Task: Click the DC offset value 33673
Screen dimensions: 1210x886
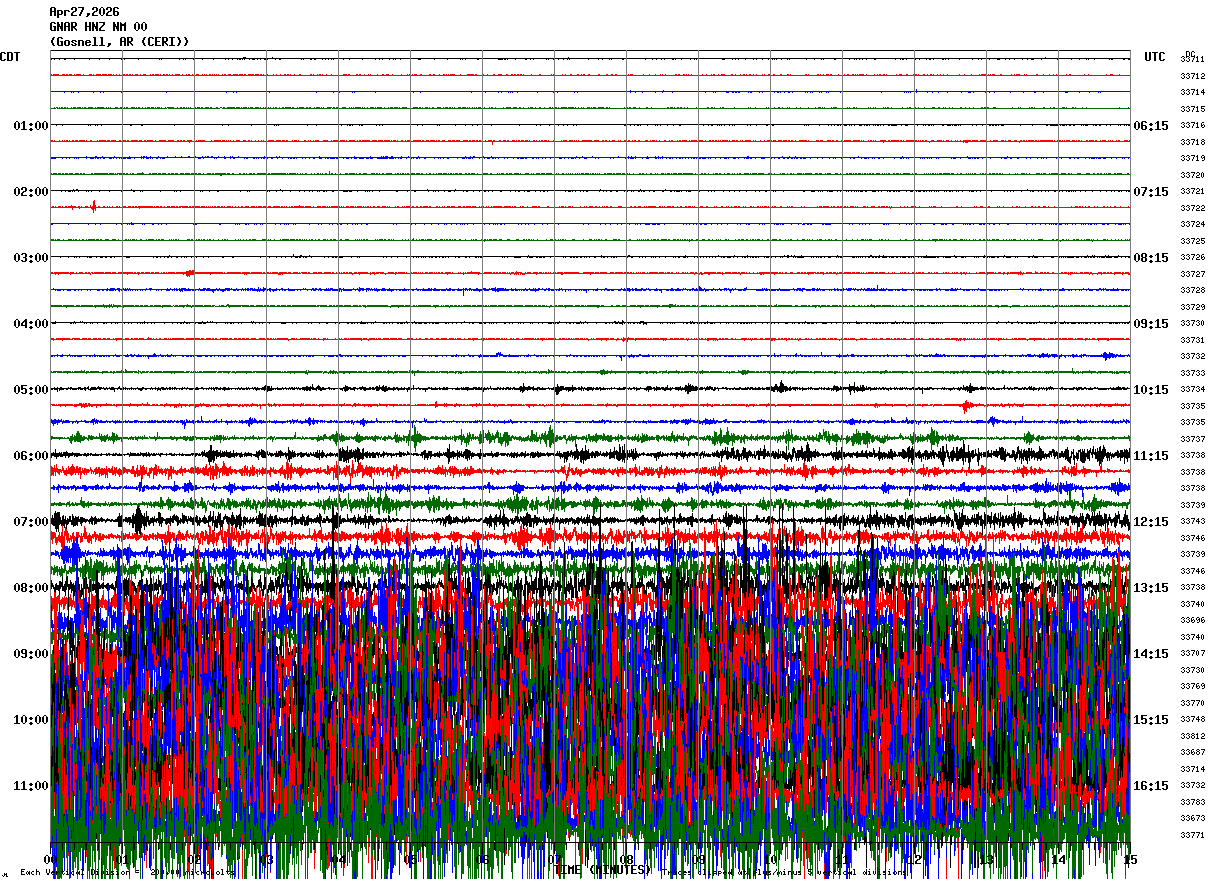Action: 1192,818
